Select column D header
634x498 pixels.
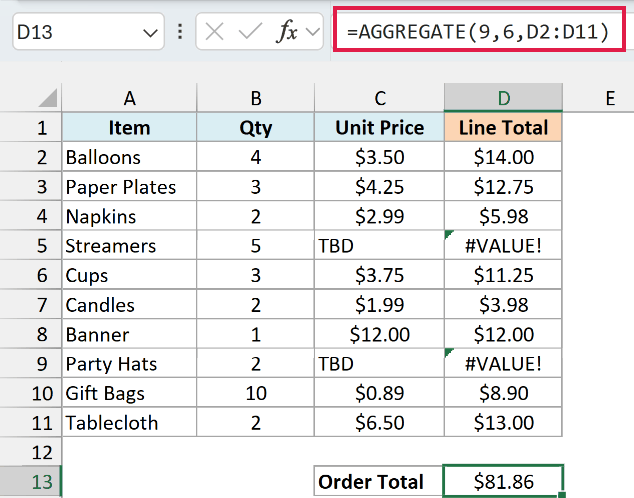tap(503, 98)
